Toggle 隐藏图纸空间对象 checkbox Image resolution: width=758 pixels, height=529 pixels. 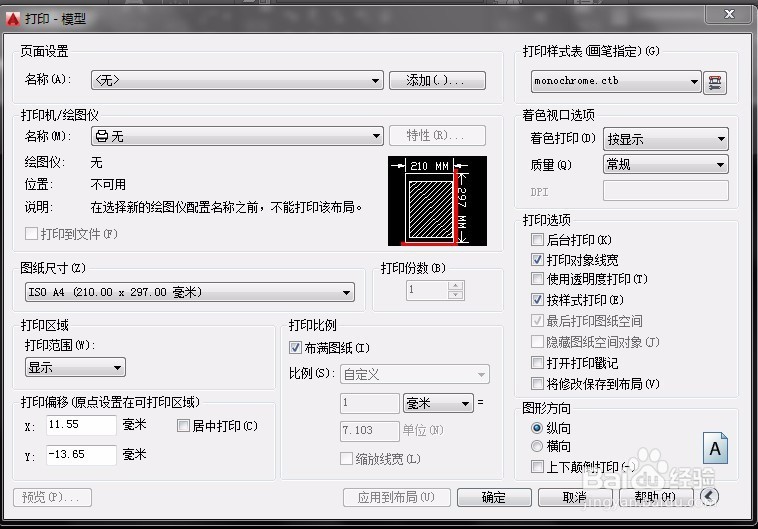[x=537, y=342]
